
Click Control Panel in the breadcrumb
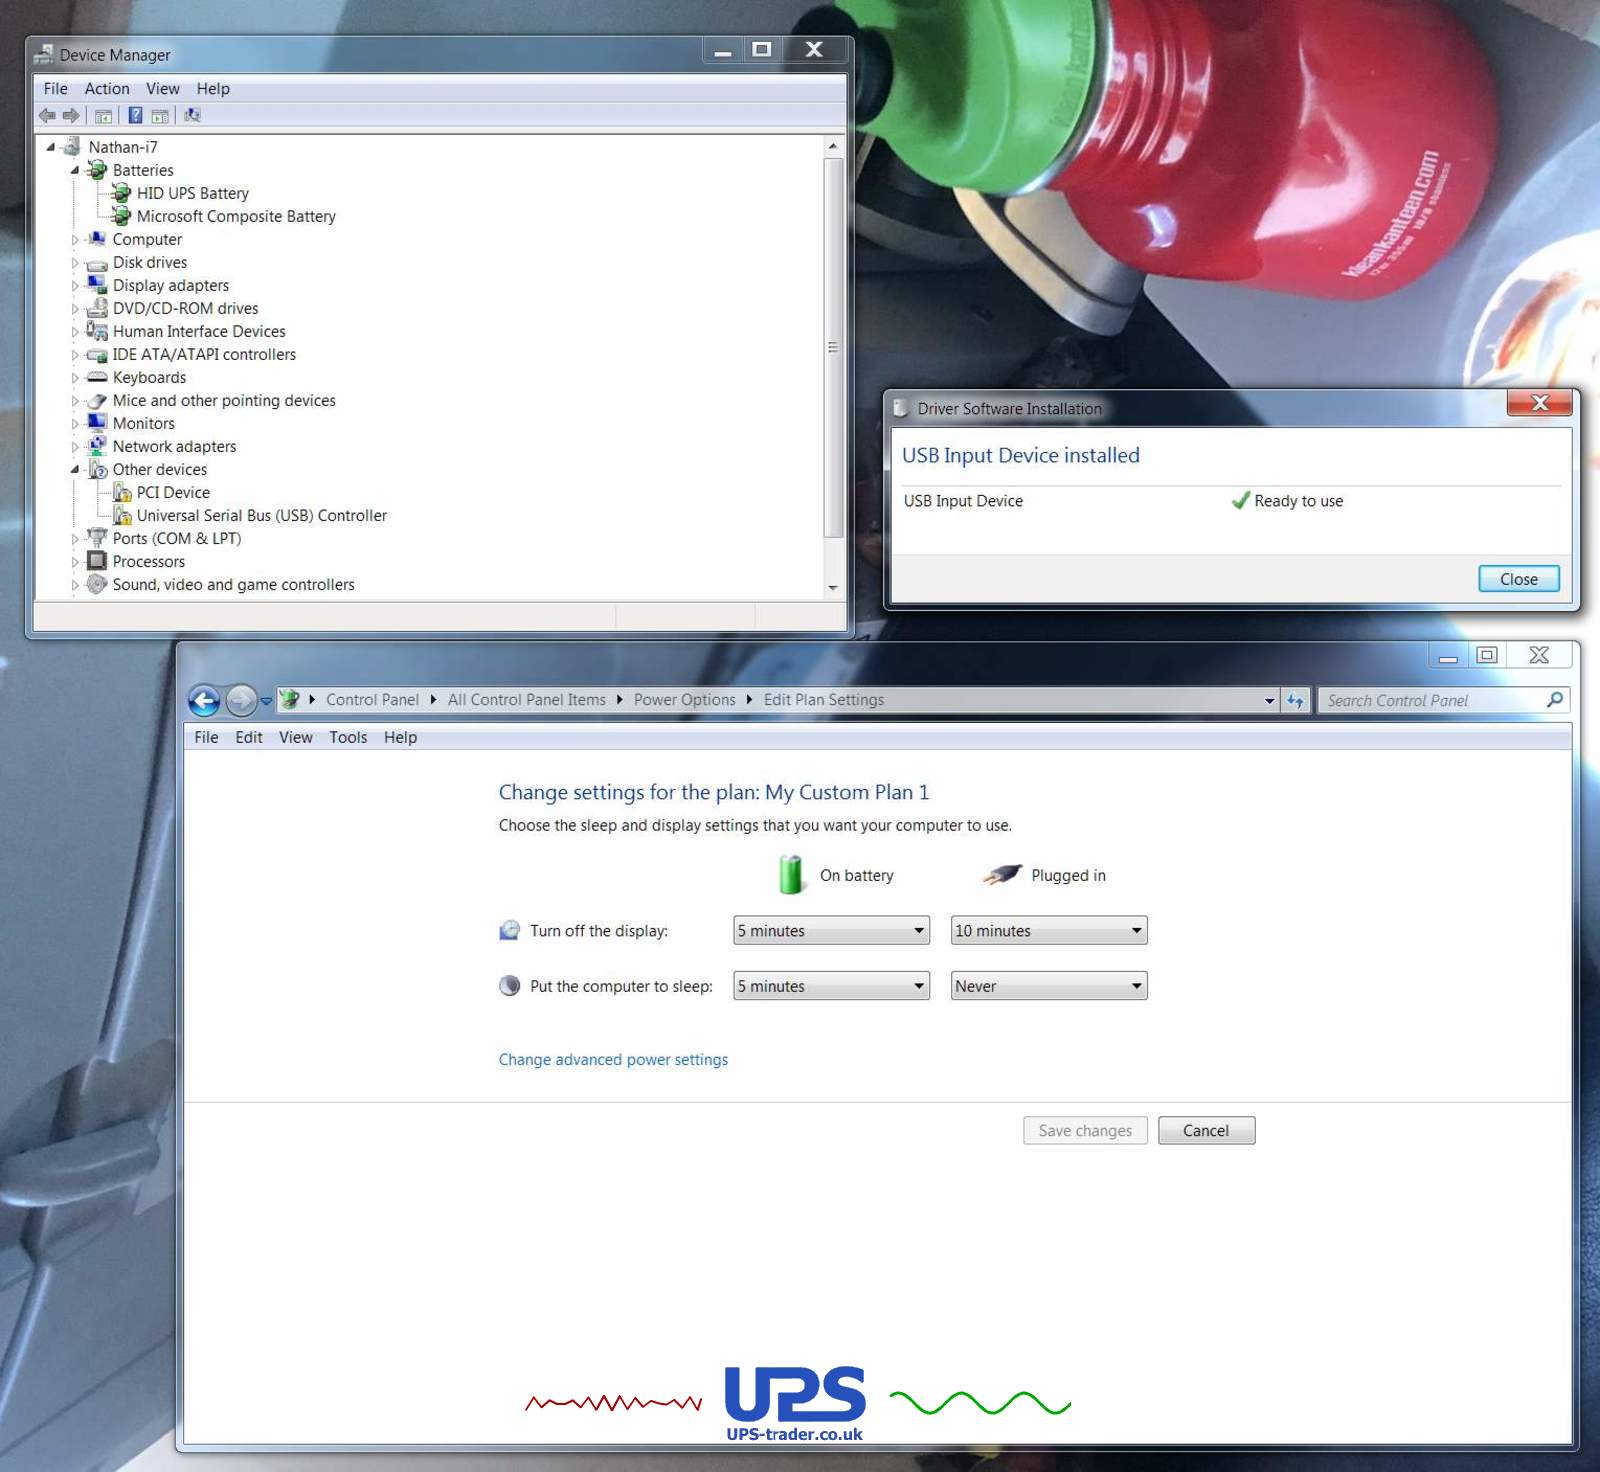click(x=372, y=700)
